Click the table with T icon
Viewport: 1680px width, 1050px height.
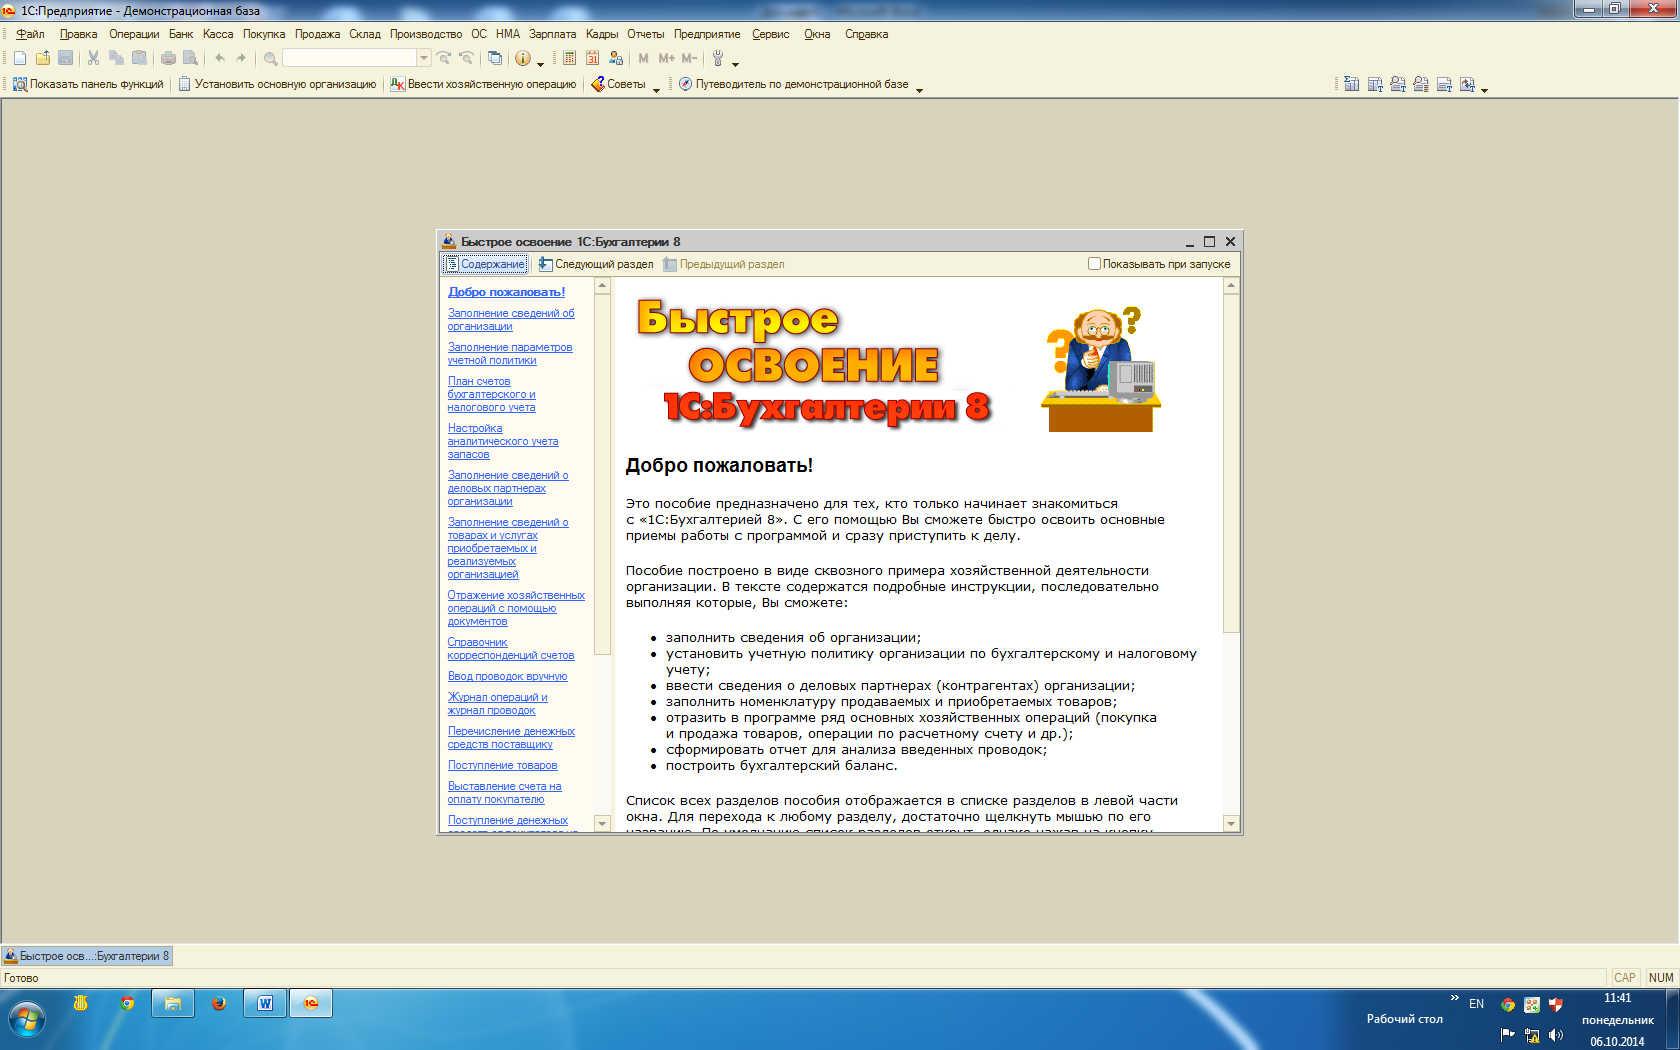1375,84
